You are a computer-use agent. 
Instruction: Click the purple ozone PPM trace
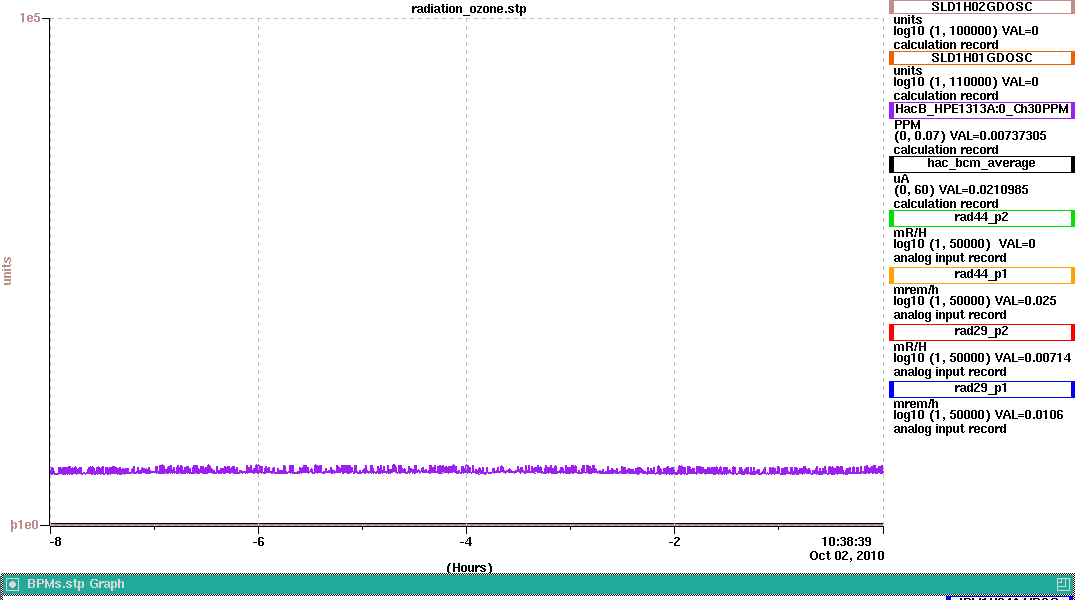pos(466,470)
